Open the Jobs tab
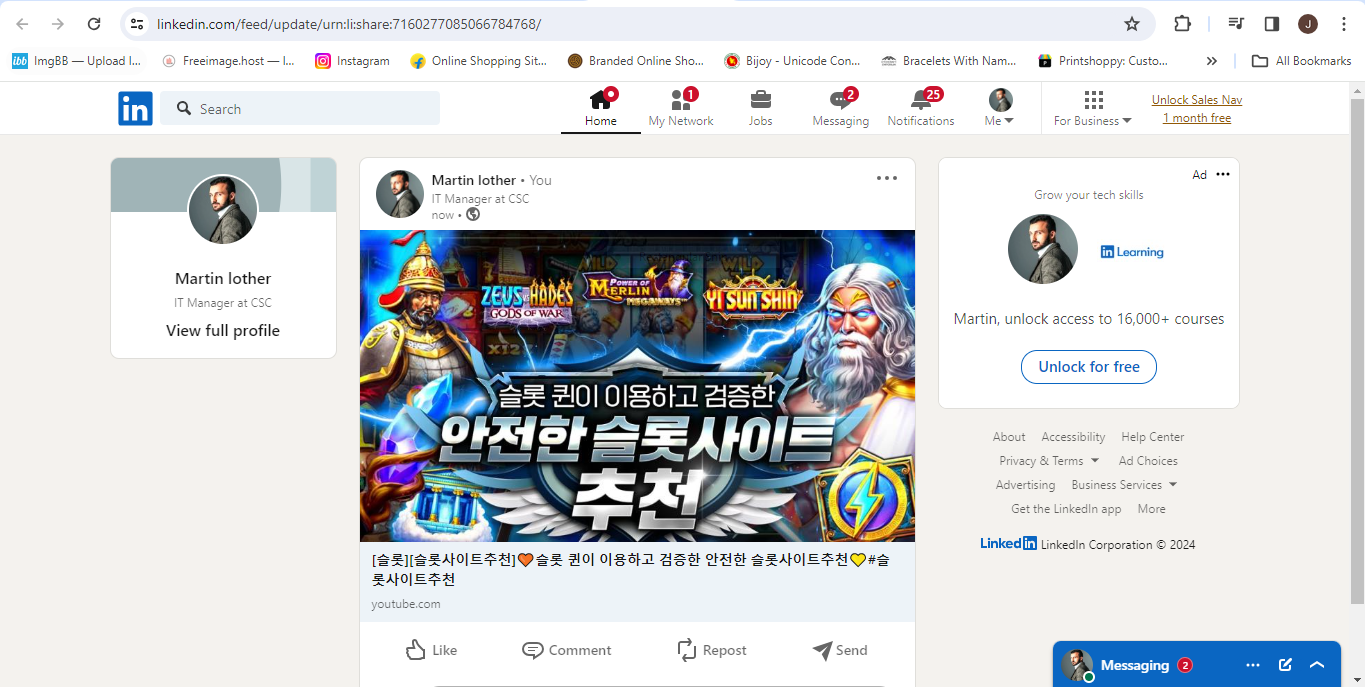Image resolution: width=1365 pixels, height=687 pixels. pos(760,109)
